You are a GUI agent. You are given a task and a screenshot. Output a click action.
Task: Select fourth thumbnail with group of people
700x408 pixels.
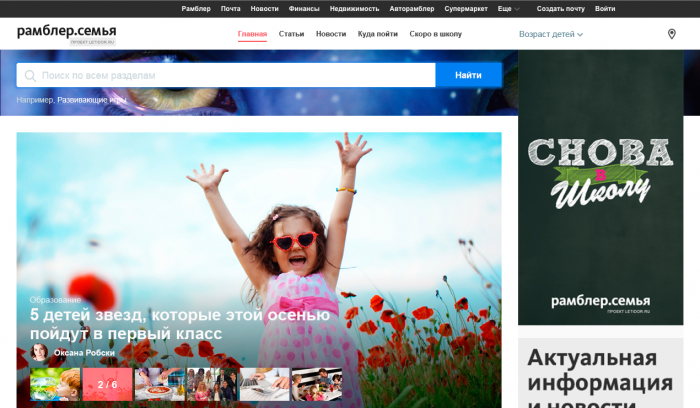[212, 384]
